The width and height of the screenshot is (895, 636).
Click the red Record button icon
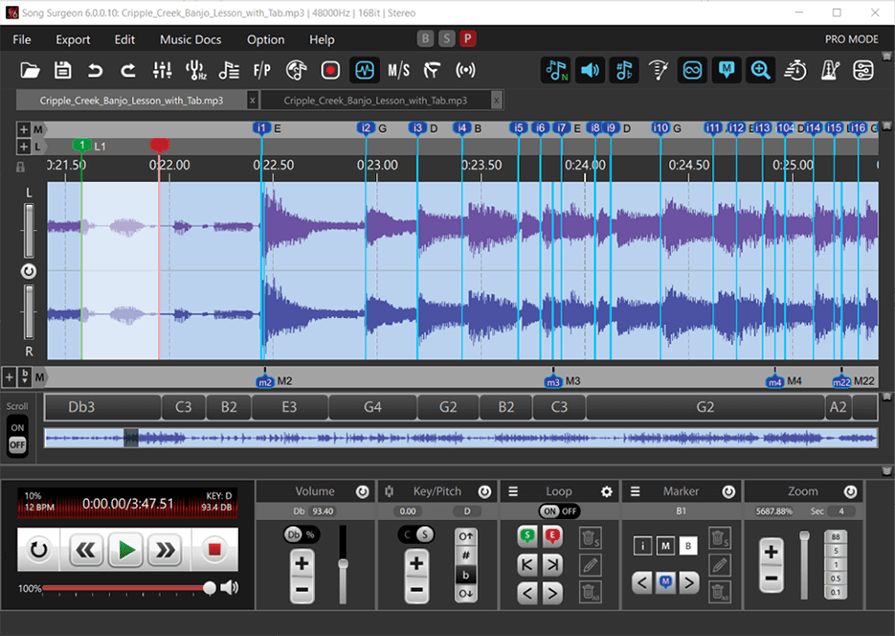tap(330, 70)
